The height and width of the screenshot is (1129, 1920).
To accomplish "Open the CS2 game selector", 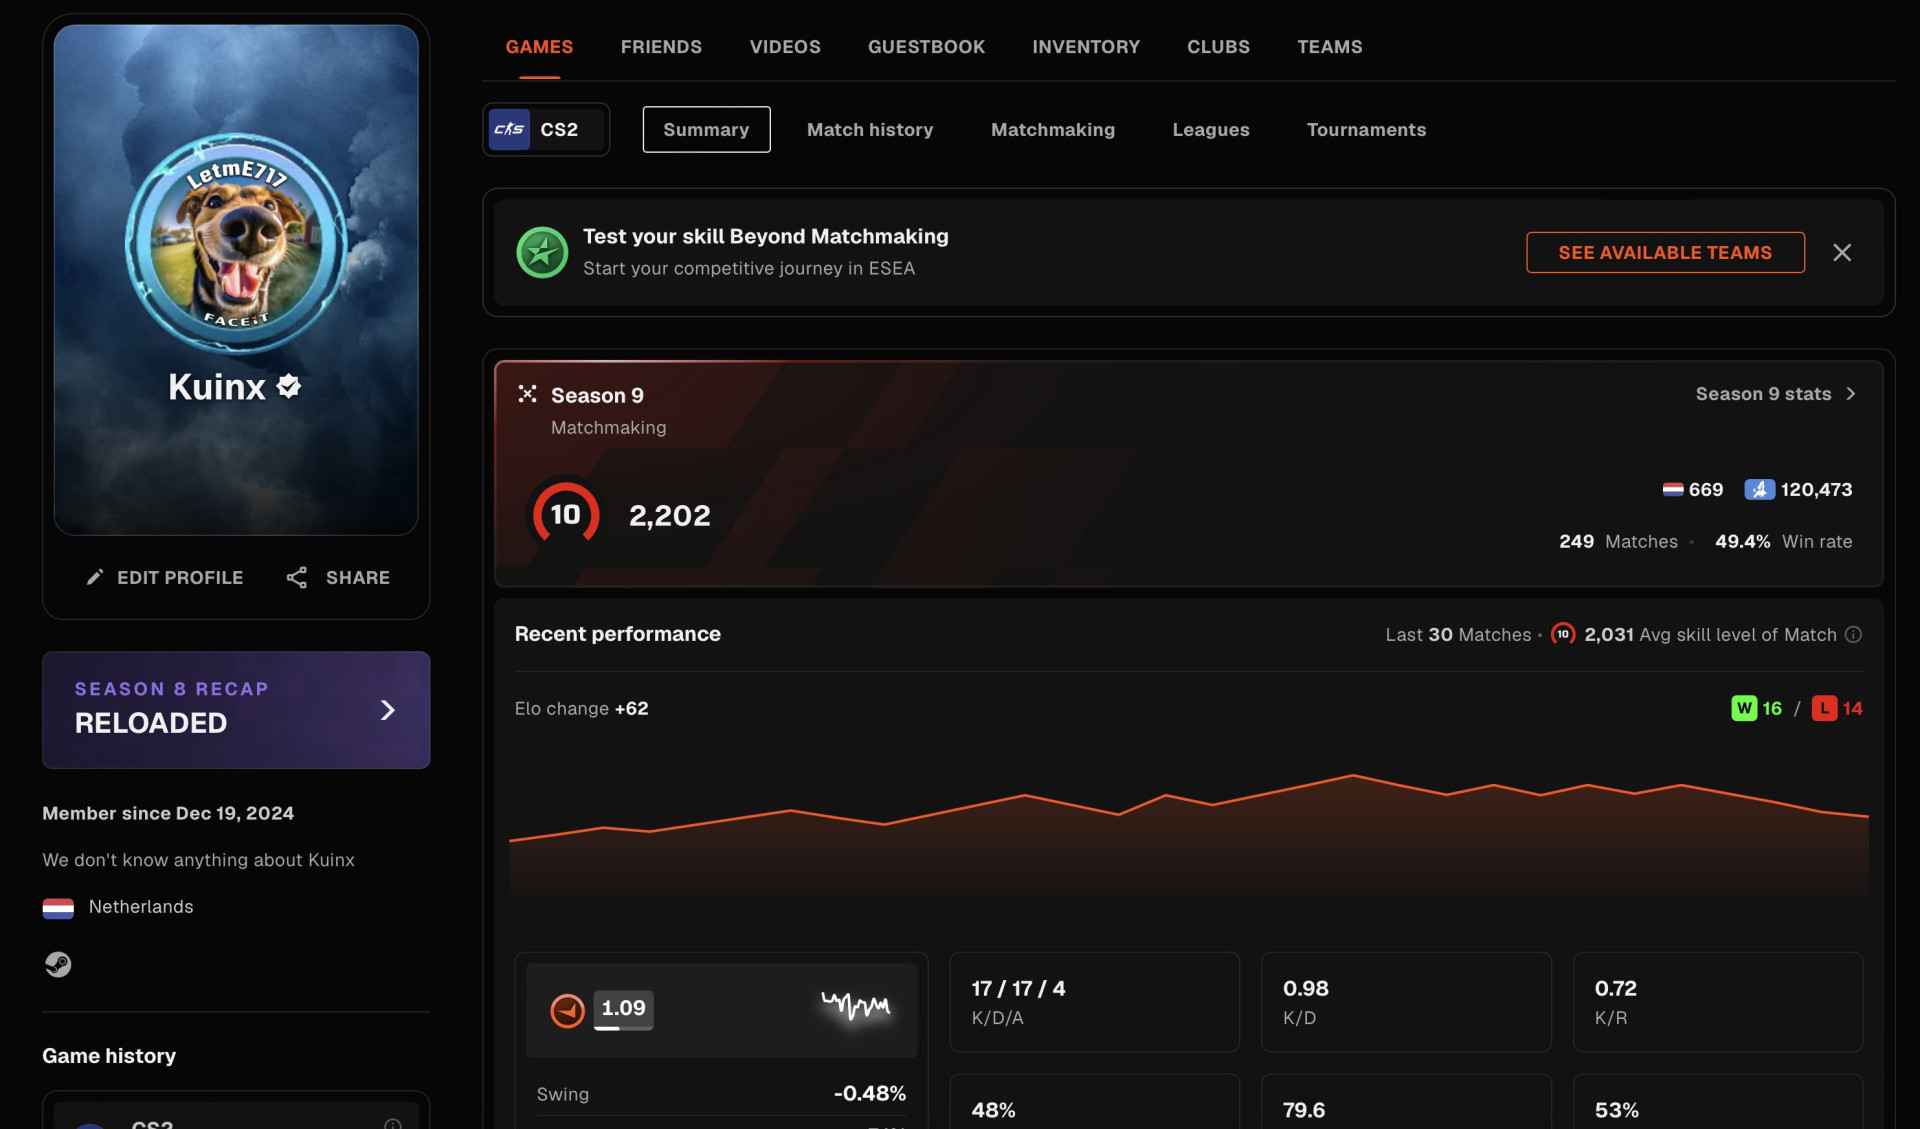I will point(546,129).
